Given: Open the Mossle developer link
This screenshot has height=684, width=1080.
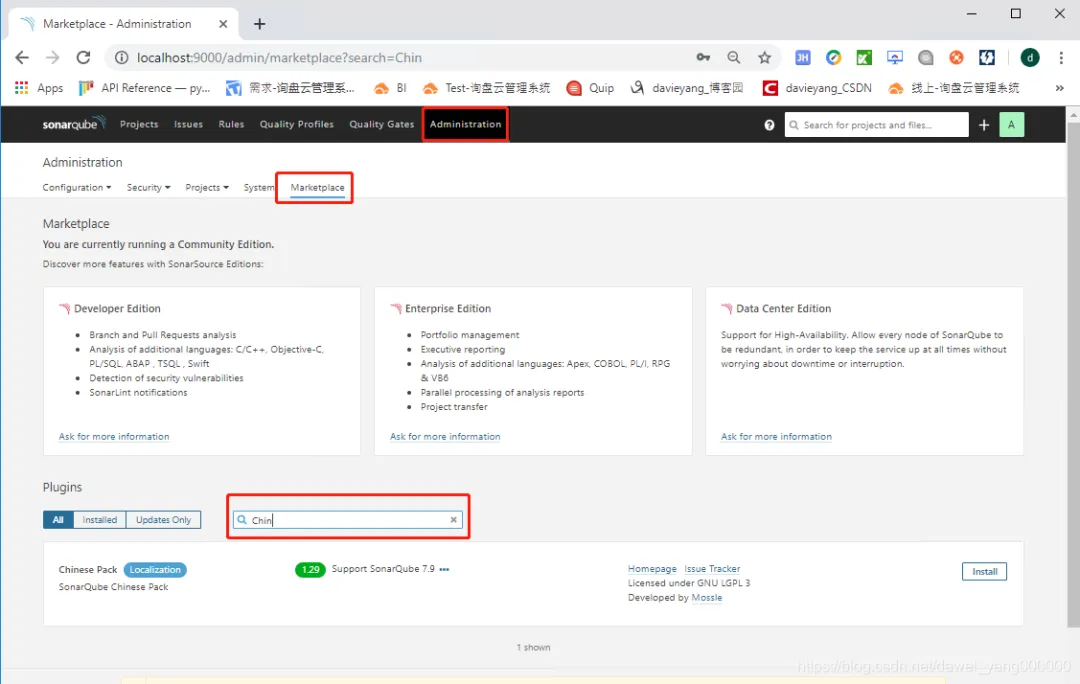Looking at the screenshot, I should click(x=707, y=598).
